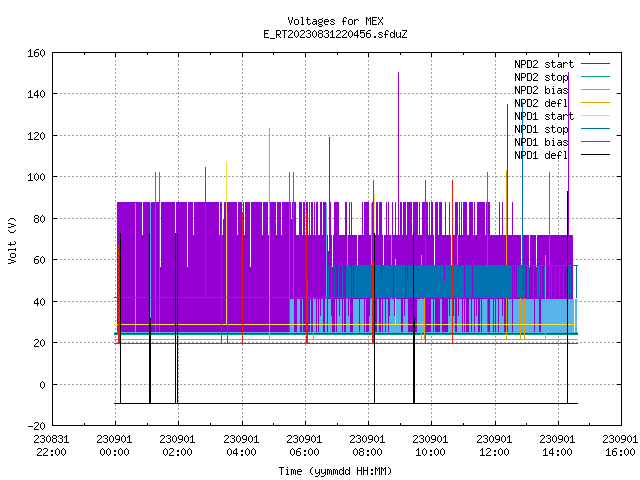This screenshot has height=480, width=640.
Task: Click the 'NPD2 bias' legend label
Action: pyautogui.click(x=541, y=90)
